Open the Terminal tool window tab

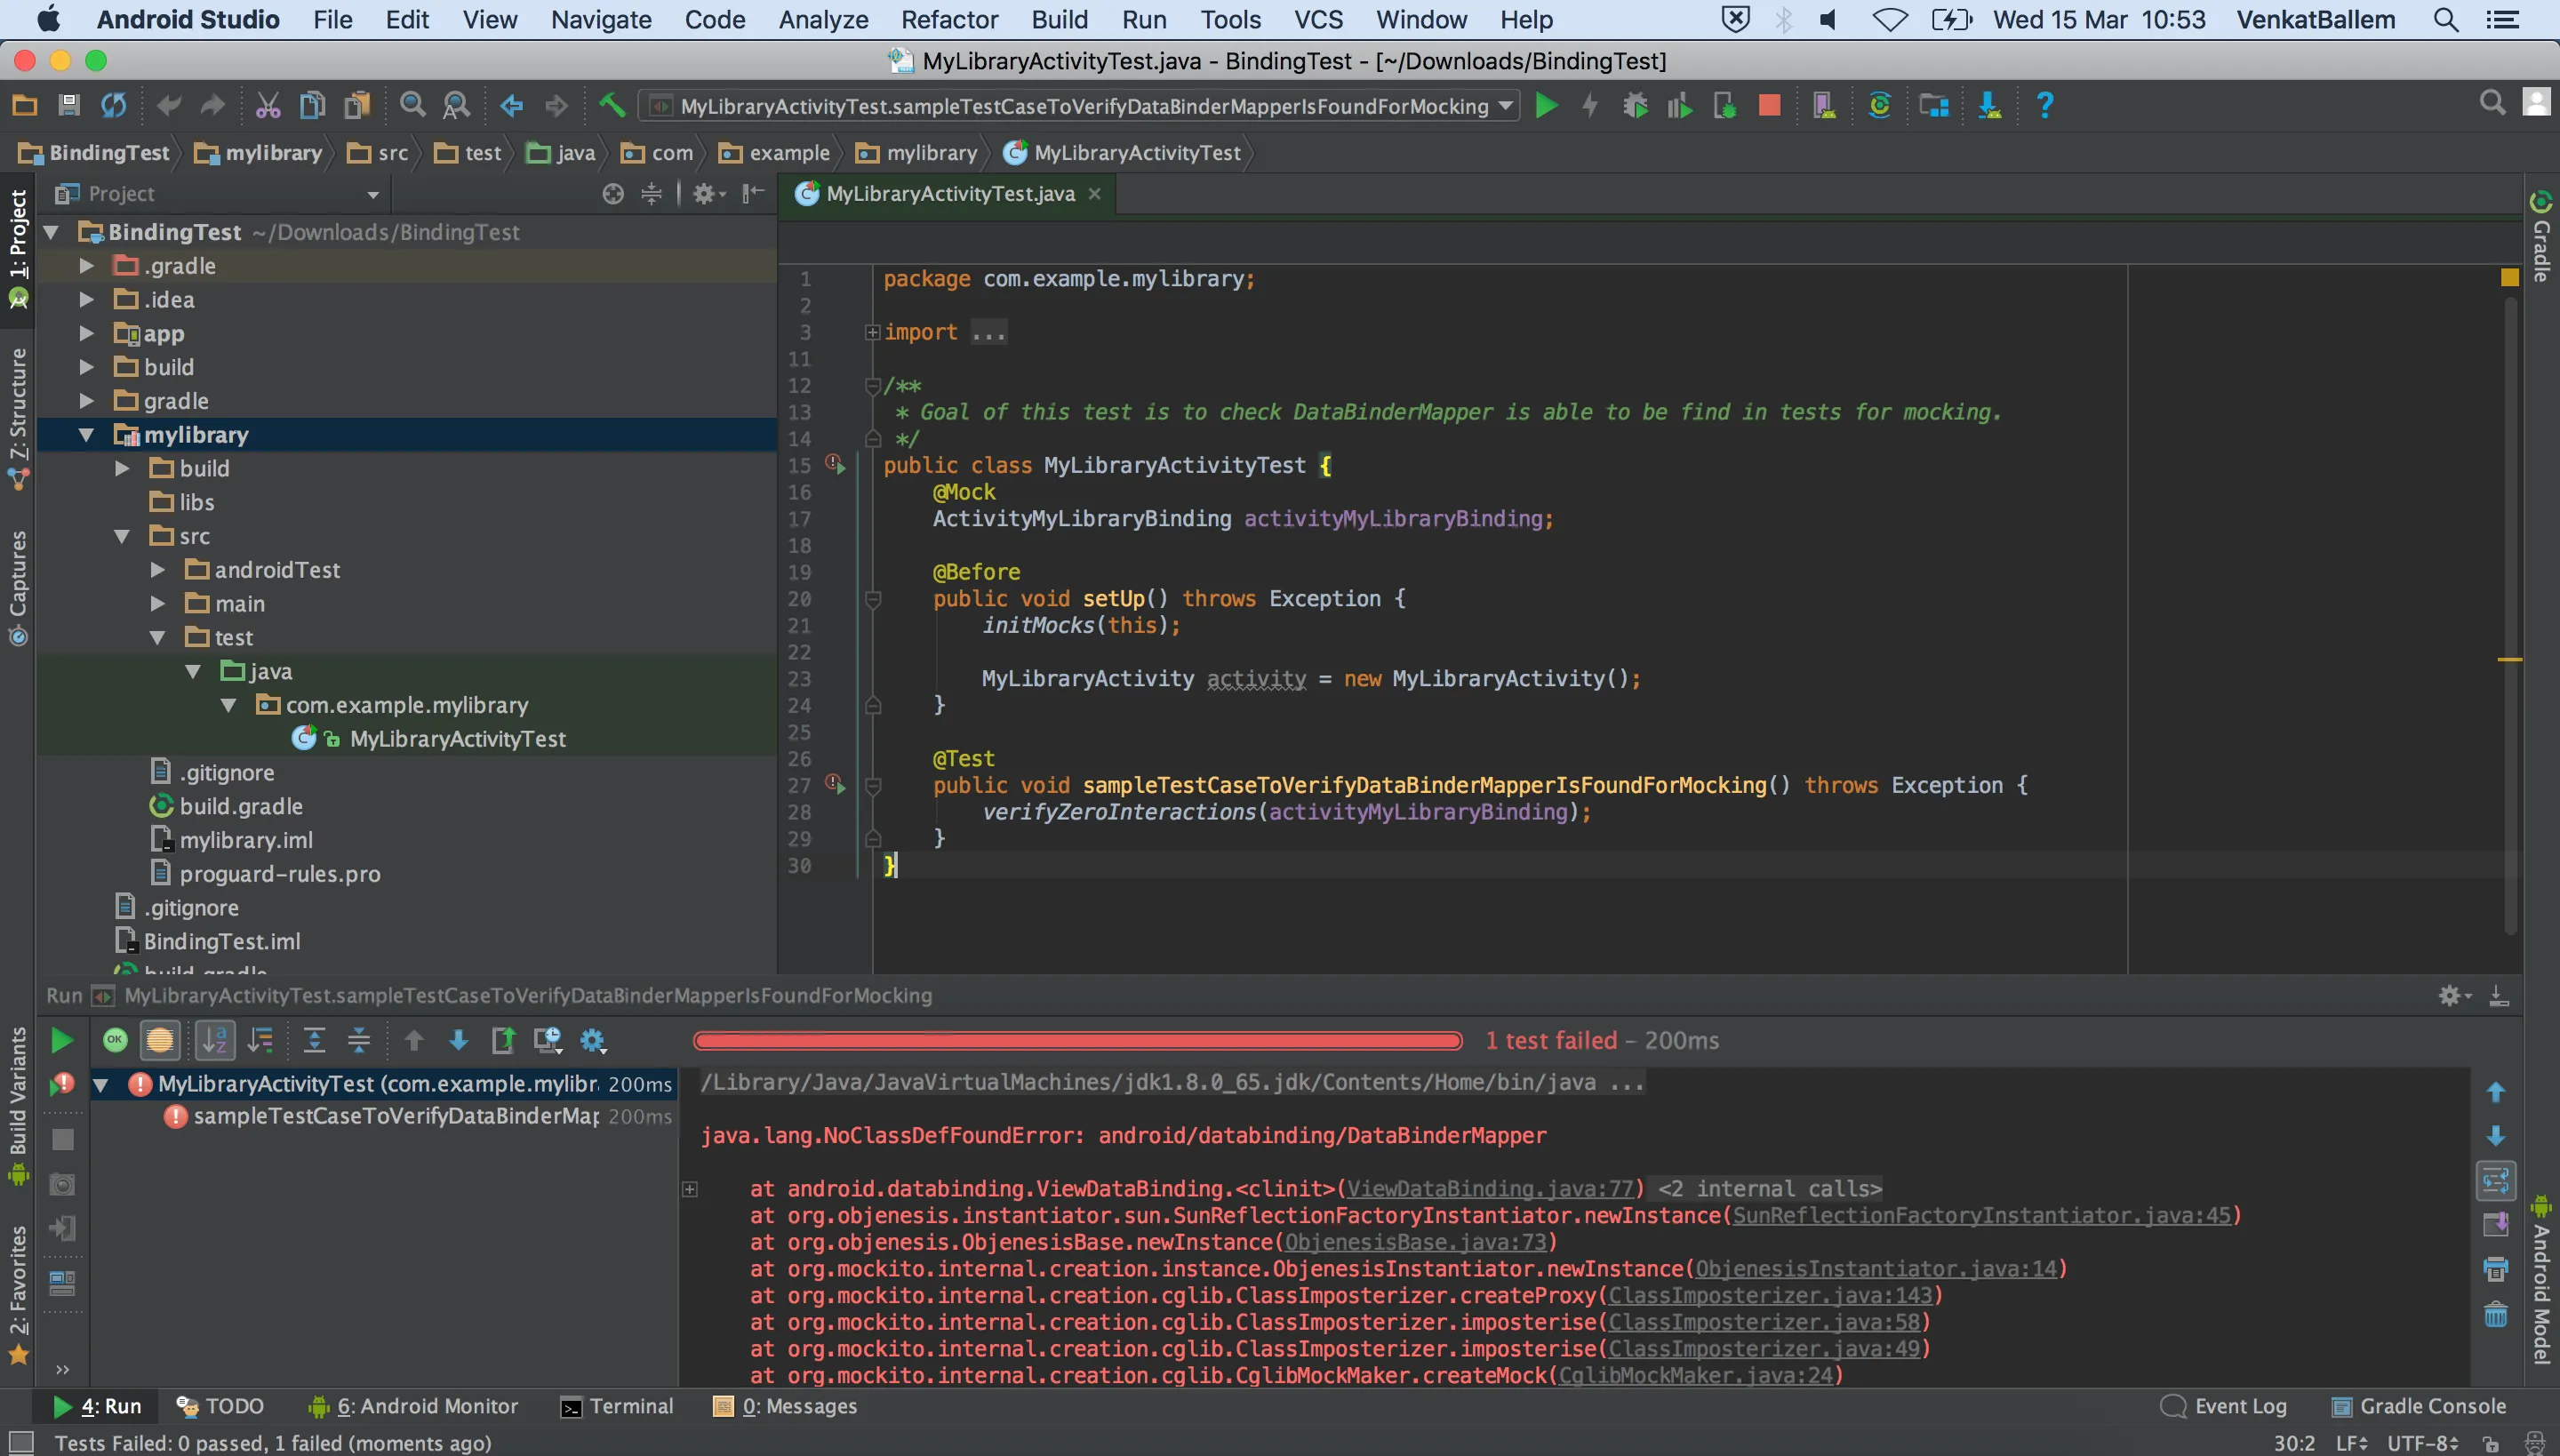coord(616,1406)
